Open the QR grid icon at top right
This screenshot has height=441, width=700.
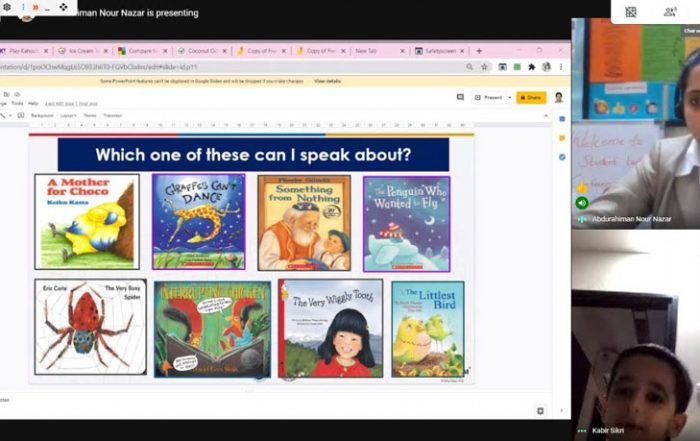(x=631, y=12)
